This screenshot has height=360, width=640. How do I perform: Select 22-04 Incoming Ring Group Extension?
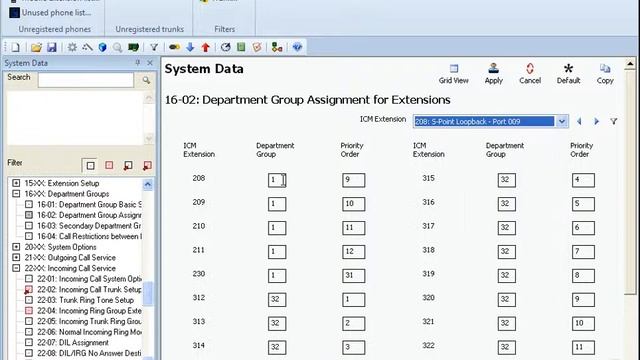[89, 310]
